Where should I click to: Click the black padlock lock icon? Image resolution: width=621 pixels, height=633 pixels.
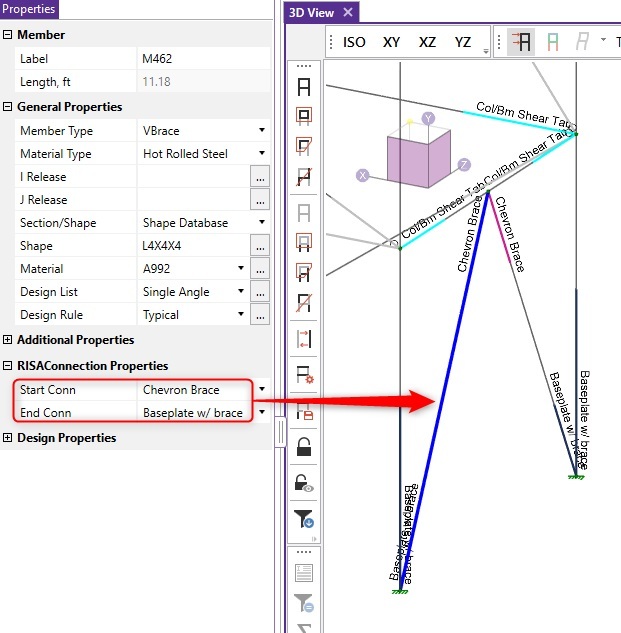[304, 447]
